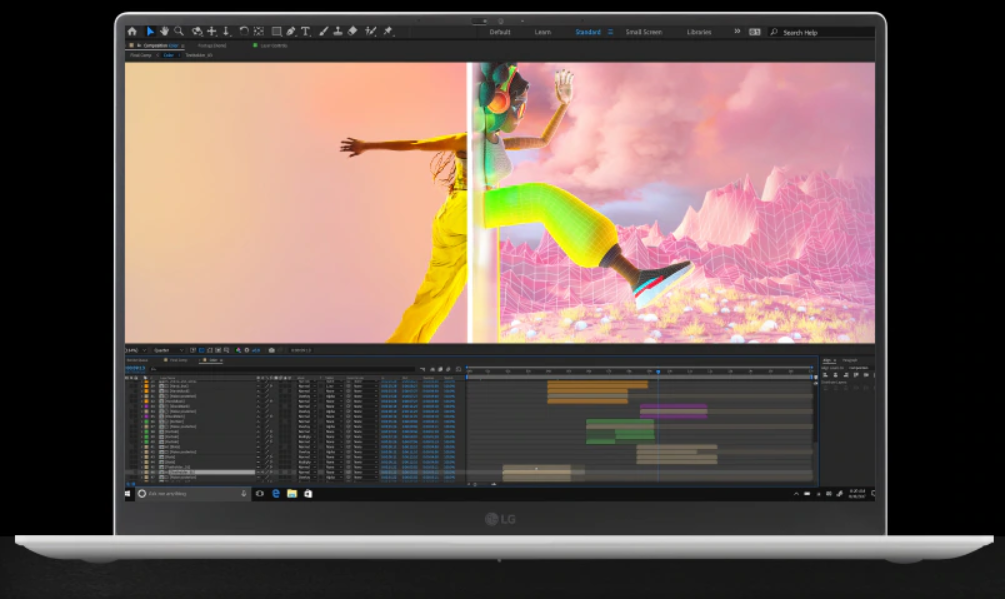Select the Pan Behind anchor point tool

(259, 31)
